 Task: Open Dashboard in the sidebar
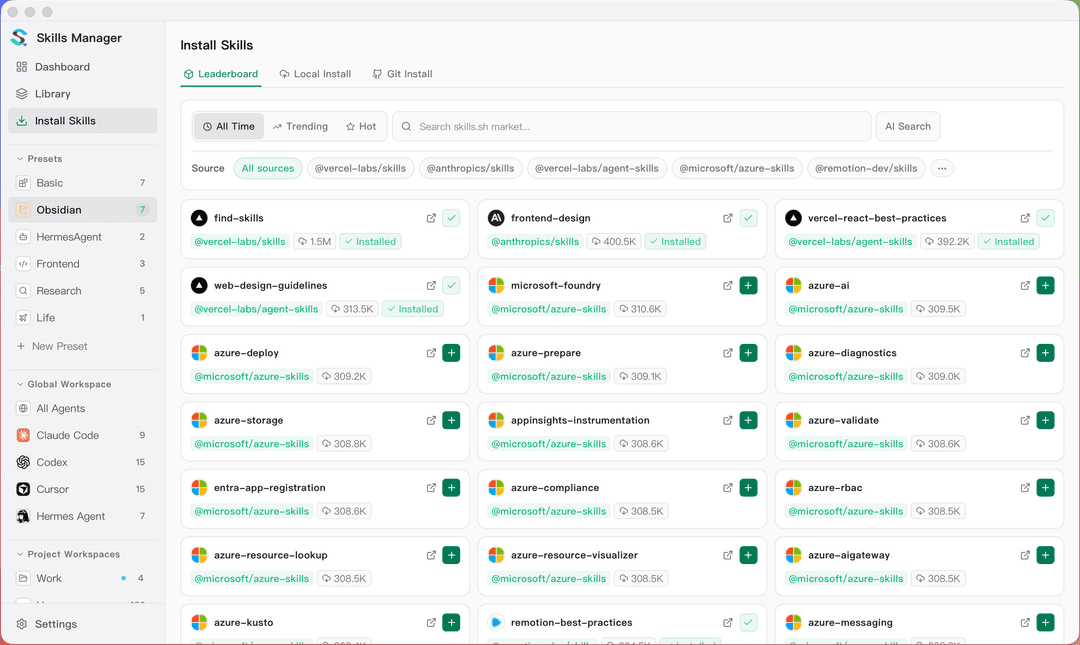pyautogui.click(x=83, y=67)
